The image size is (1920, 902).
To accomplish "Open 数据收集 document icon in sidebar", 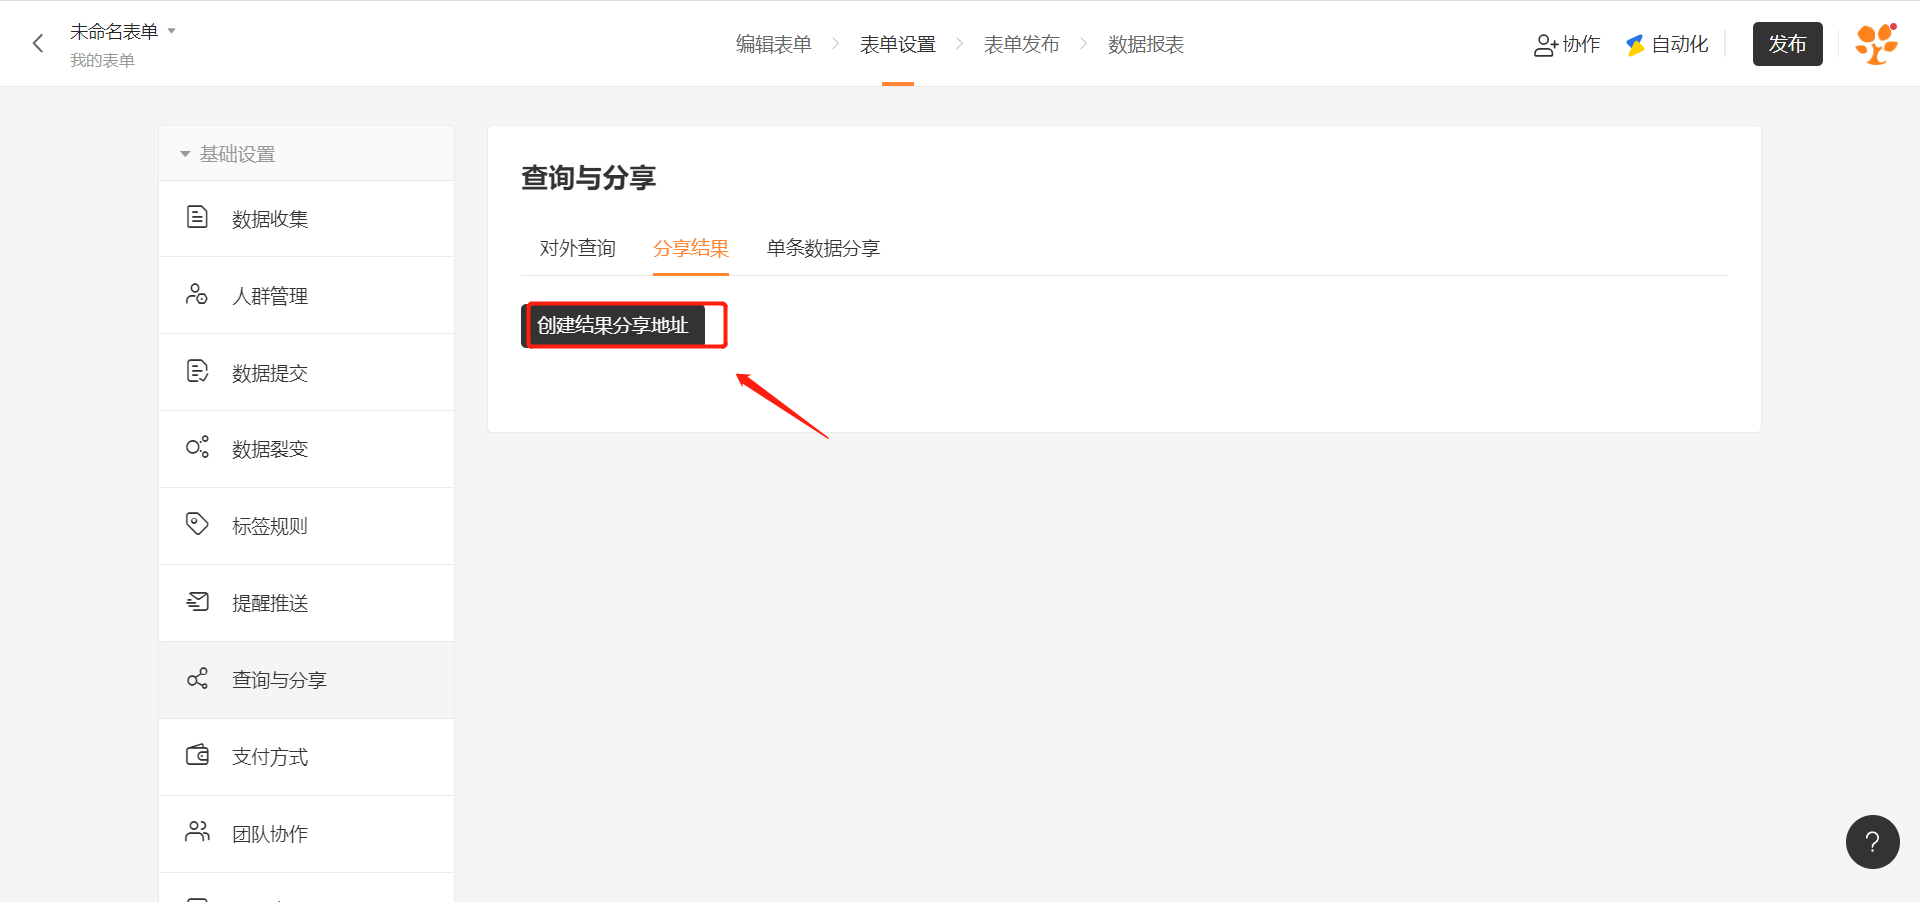I will (197, 217).
